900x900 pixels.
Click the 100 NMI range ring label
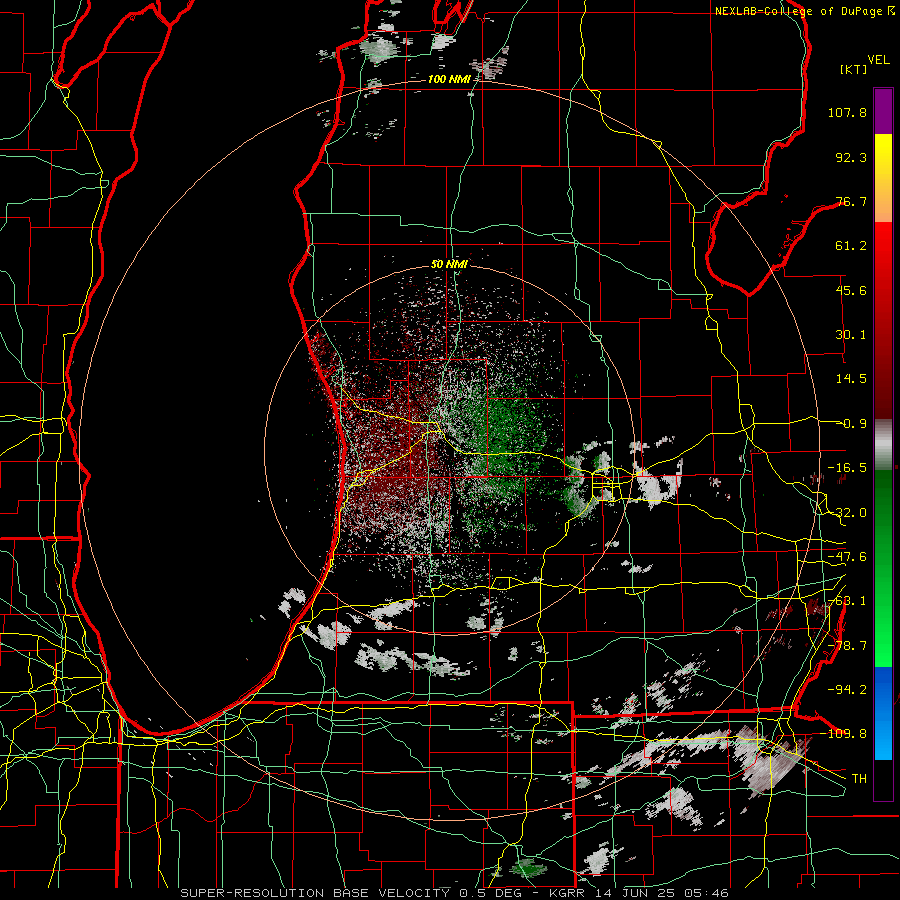point(449,79)
